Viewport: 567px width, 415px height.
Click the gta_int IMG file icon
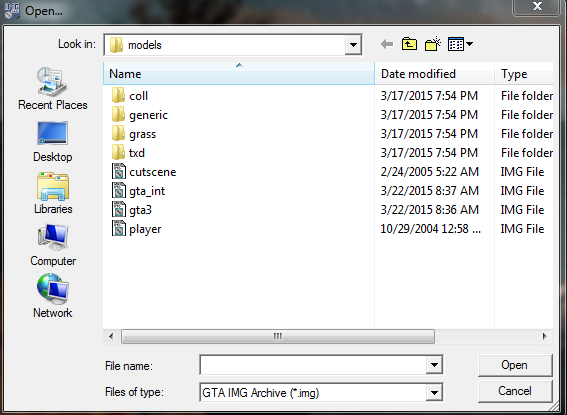[x=119, y=191]
